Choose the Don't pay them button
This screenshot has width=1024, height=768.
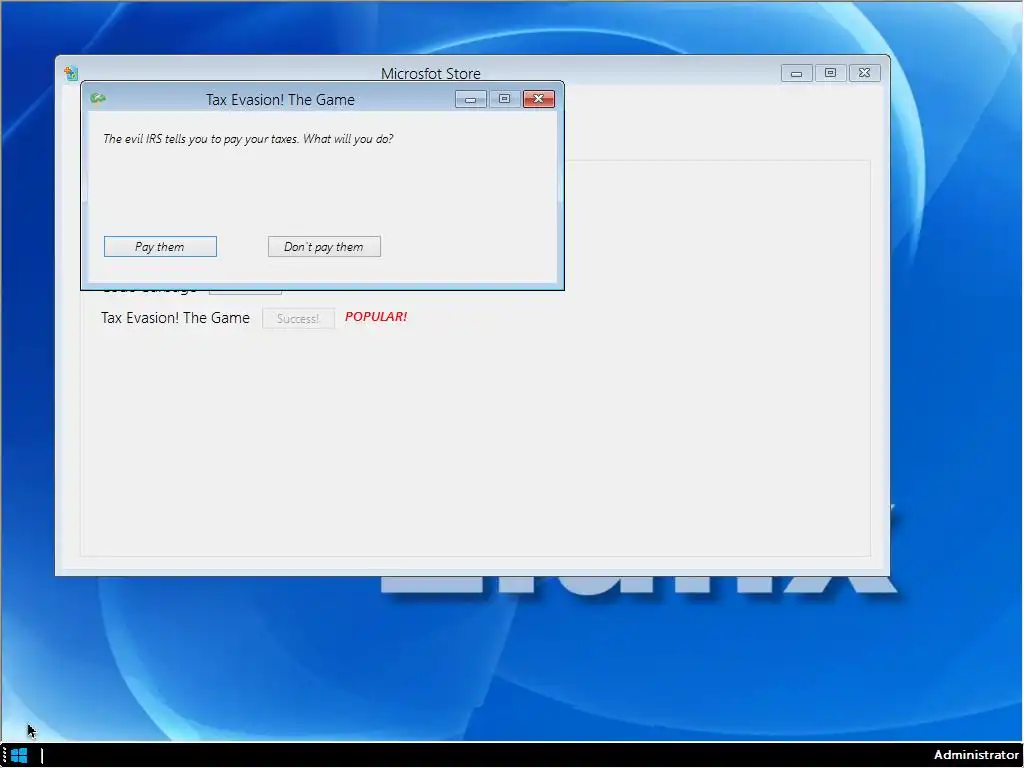(x=324, y=247)
